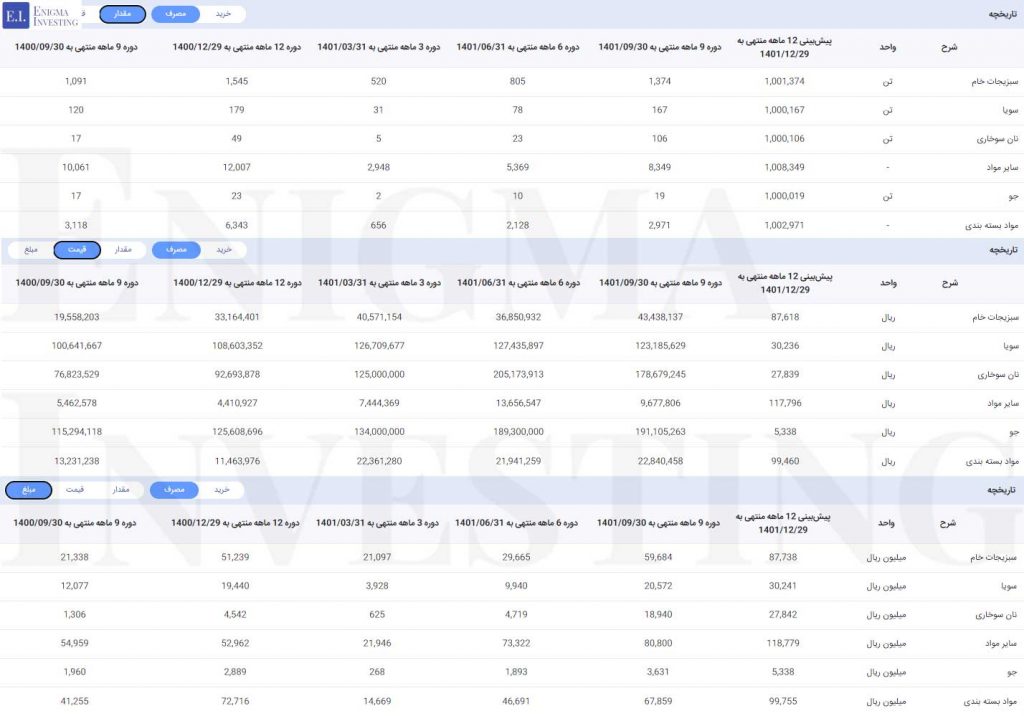Click تاریخچه heading of top section
The height and width of the screenshot is (716, 1024).
pyautogui.click(x=998, y=14)
